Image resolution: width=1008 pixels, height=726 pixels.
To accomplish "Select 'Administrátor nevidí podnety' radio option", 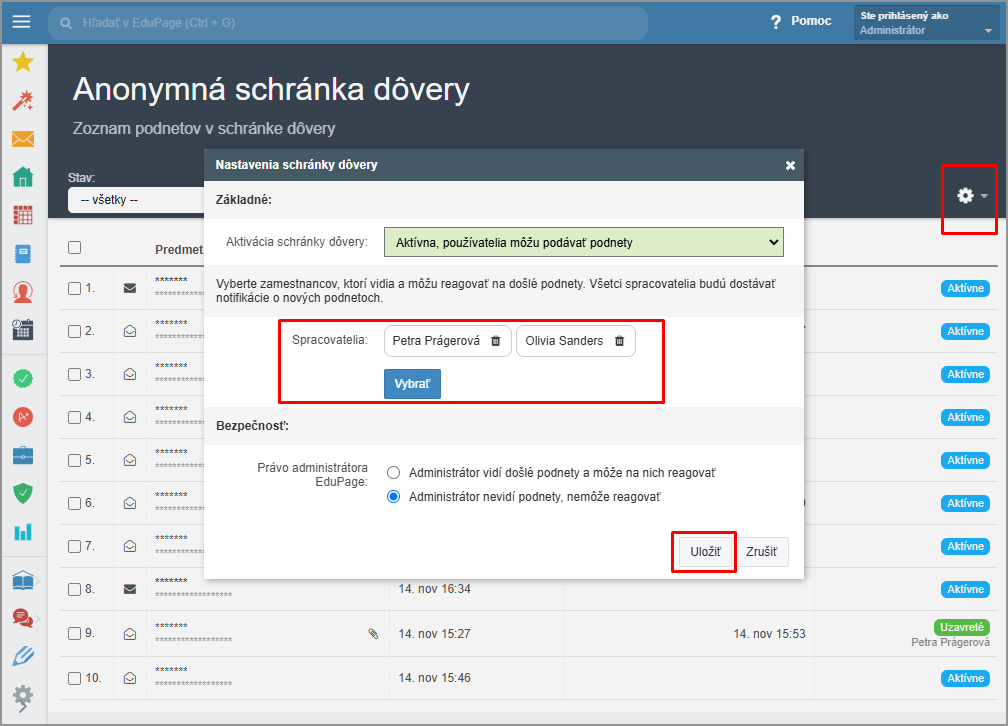I will pyautogui.click(x=393, y=496).
